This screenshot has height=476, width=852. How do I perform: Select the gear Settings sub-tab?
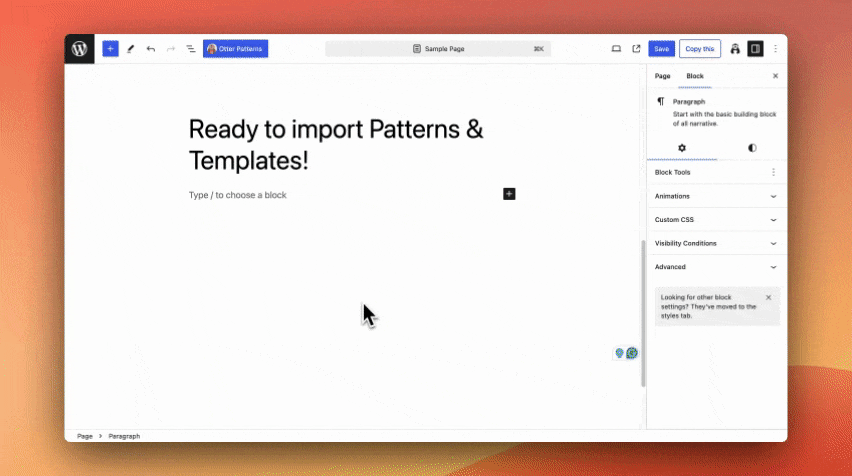pos(682,148)
